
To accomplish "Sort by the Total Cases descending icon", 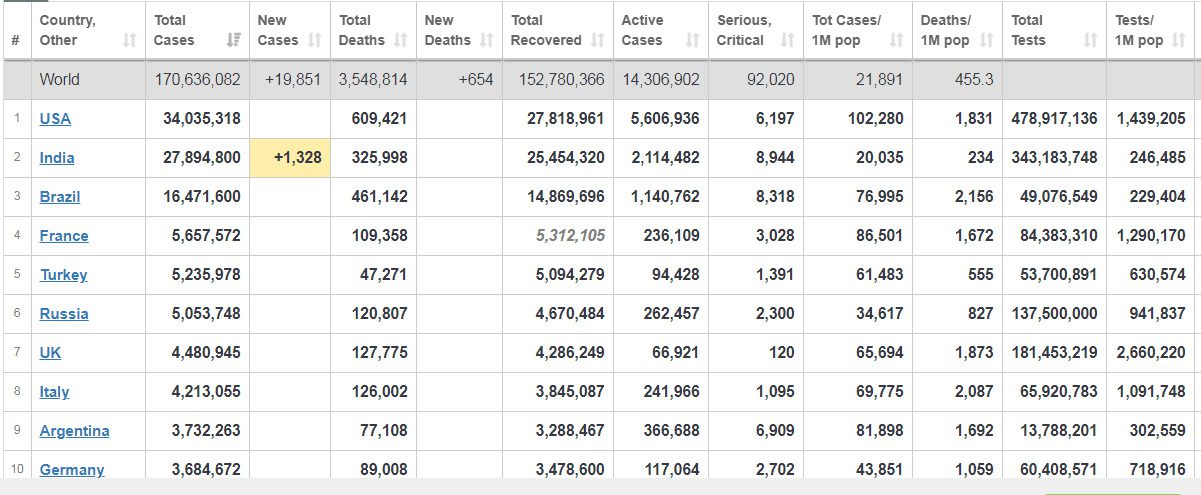I will 235,40.
